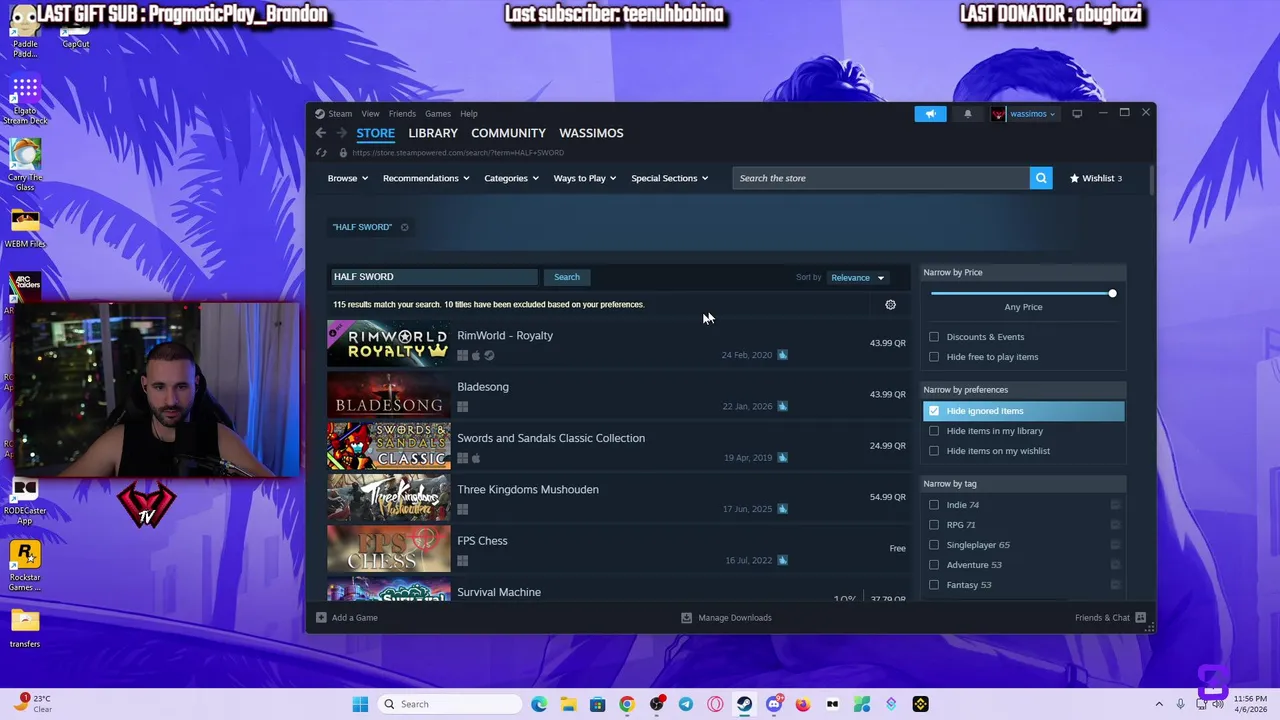Filter by Indie tag checkbox

click(934, 505)
